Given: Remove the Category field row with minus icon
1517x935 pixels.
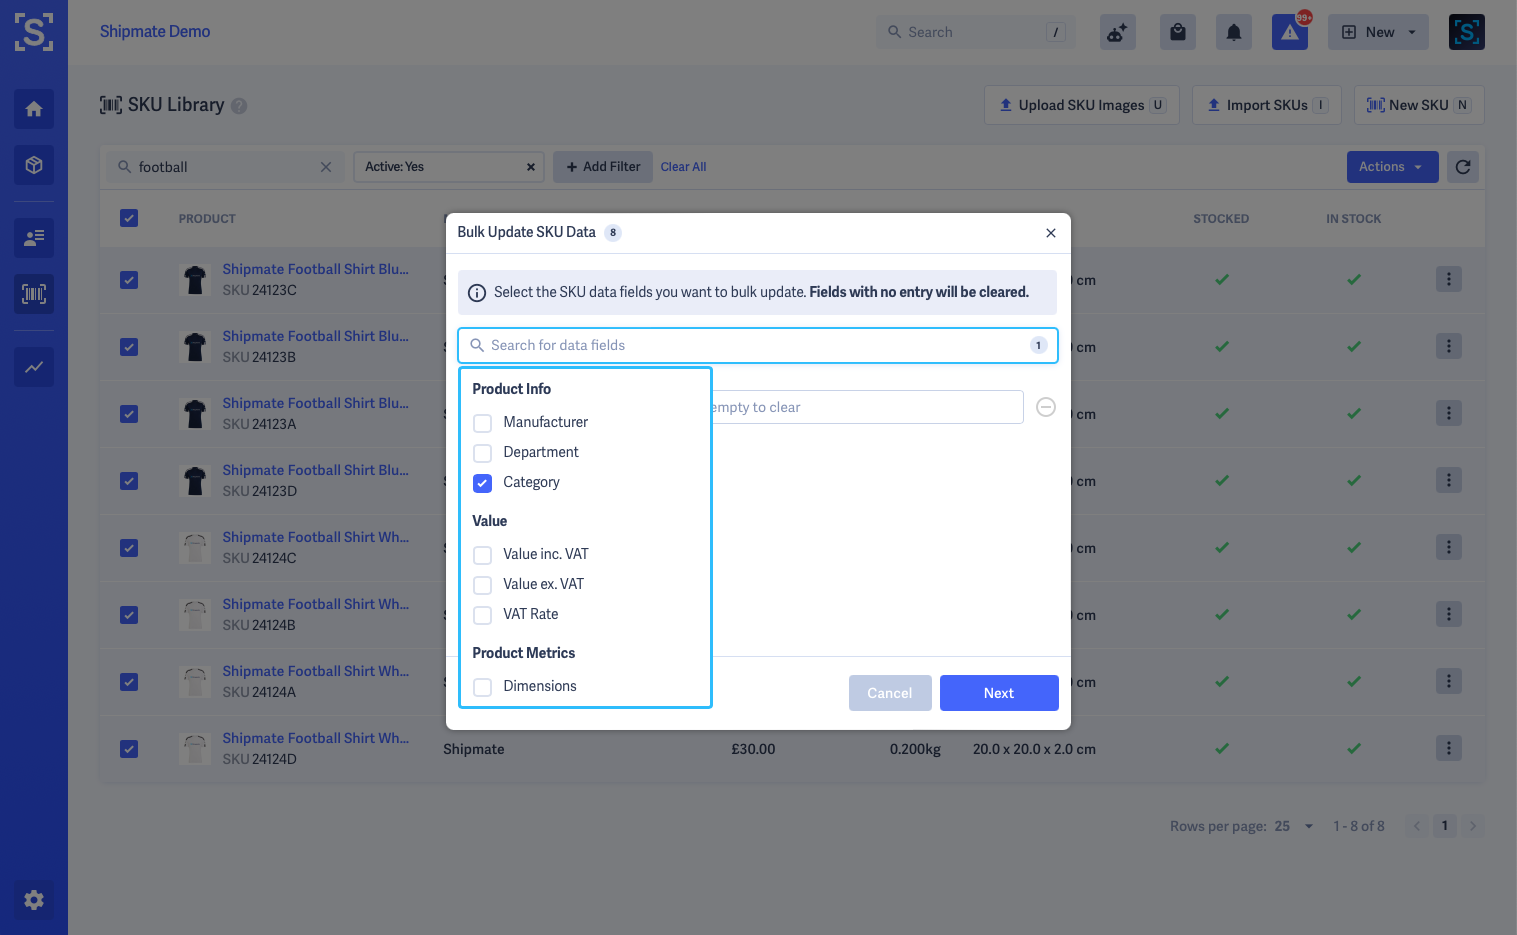Looking at the screenshot, I should pyautogui.click(x=1046, y=407).
